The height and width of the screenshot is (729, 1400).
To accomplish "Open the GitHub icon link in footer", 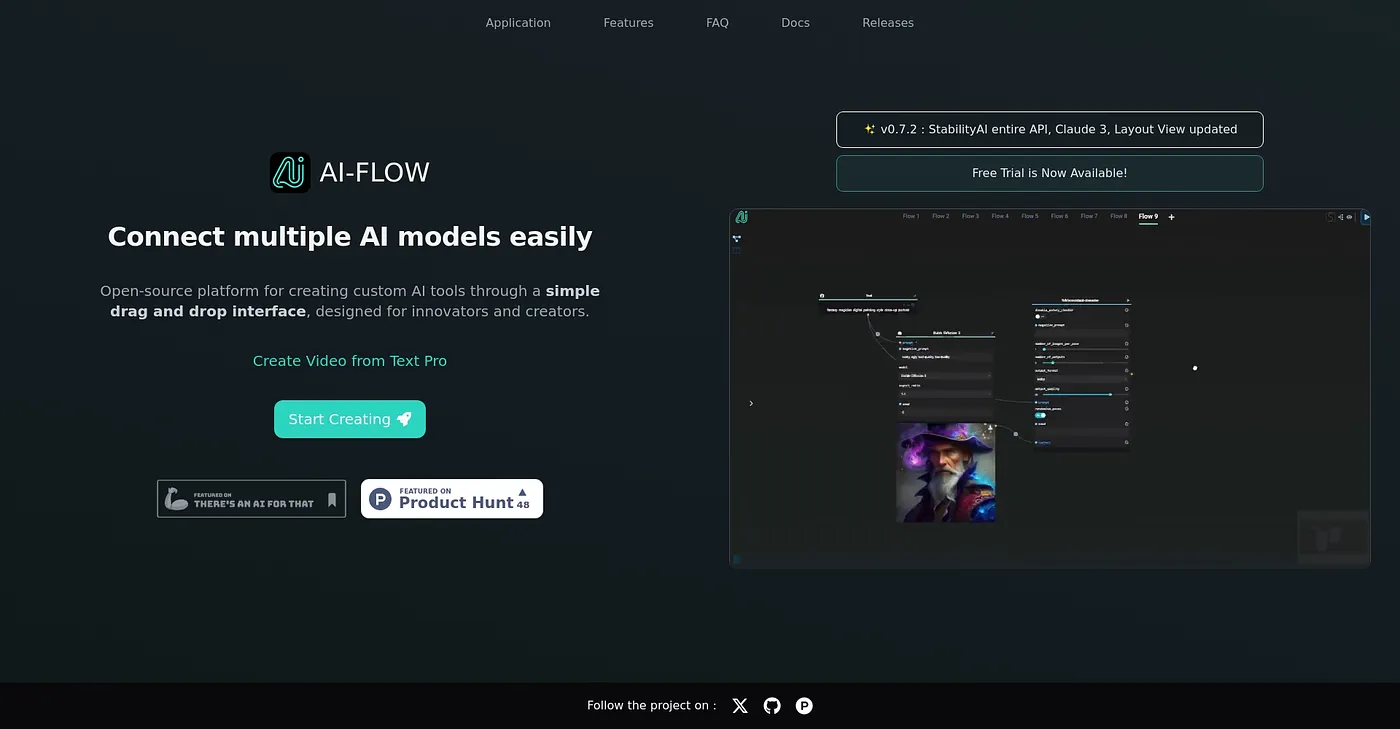I will coord(772,706).
